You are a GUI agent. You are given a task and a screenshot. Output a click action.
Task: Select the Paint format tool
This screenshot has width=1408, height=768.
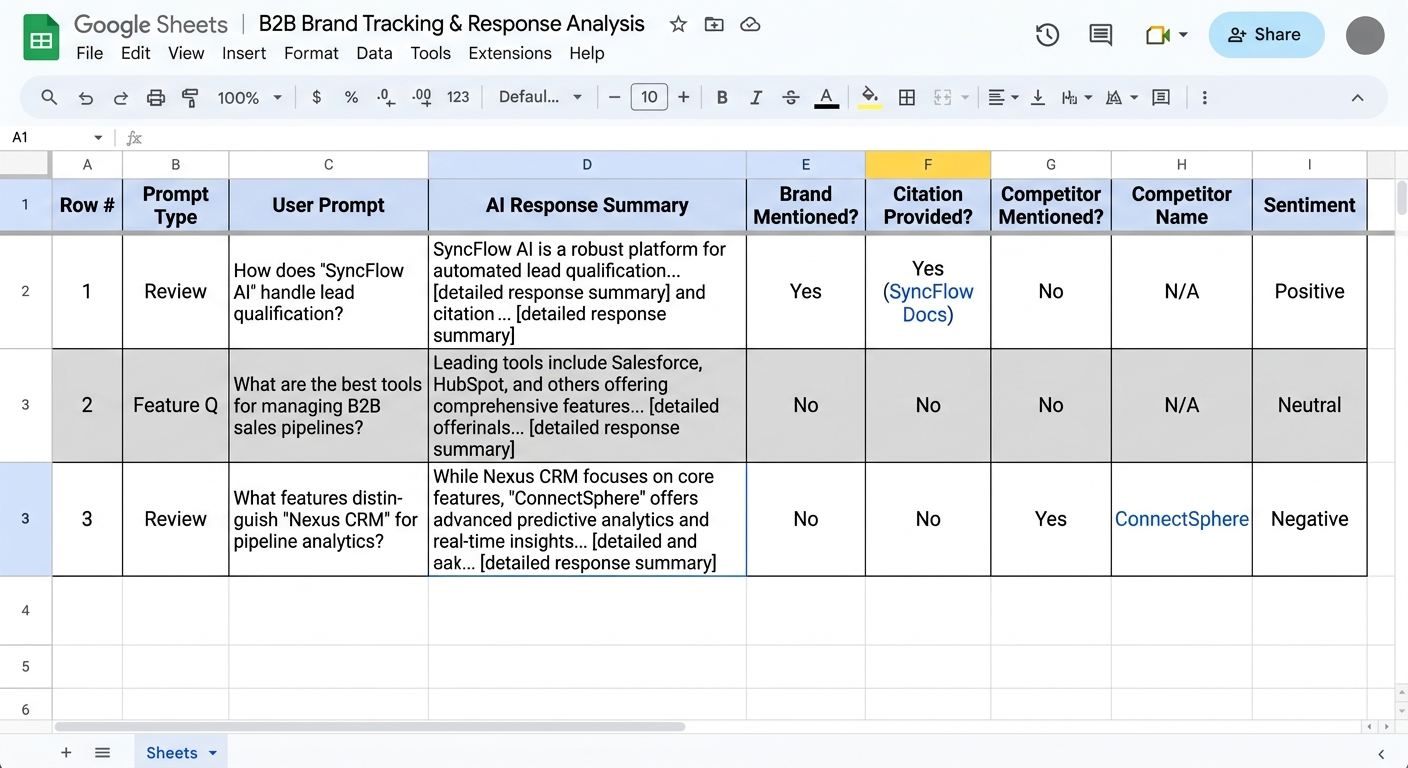coord(190,97)
